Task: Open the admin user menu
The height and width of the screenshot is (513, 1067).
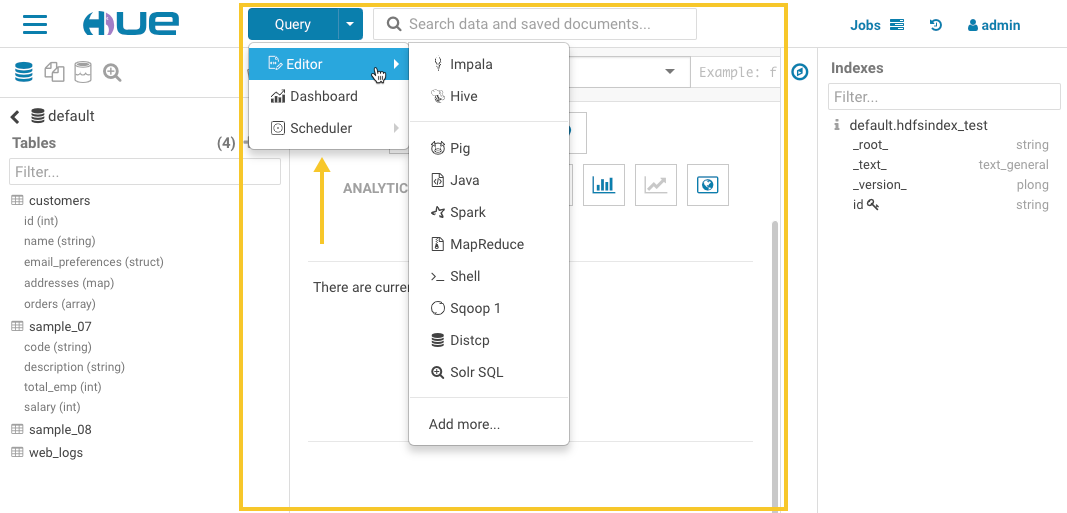Action: tap(994, 25)
